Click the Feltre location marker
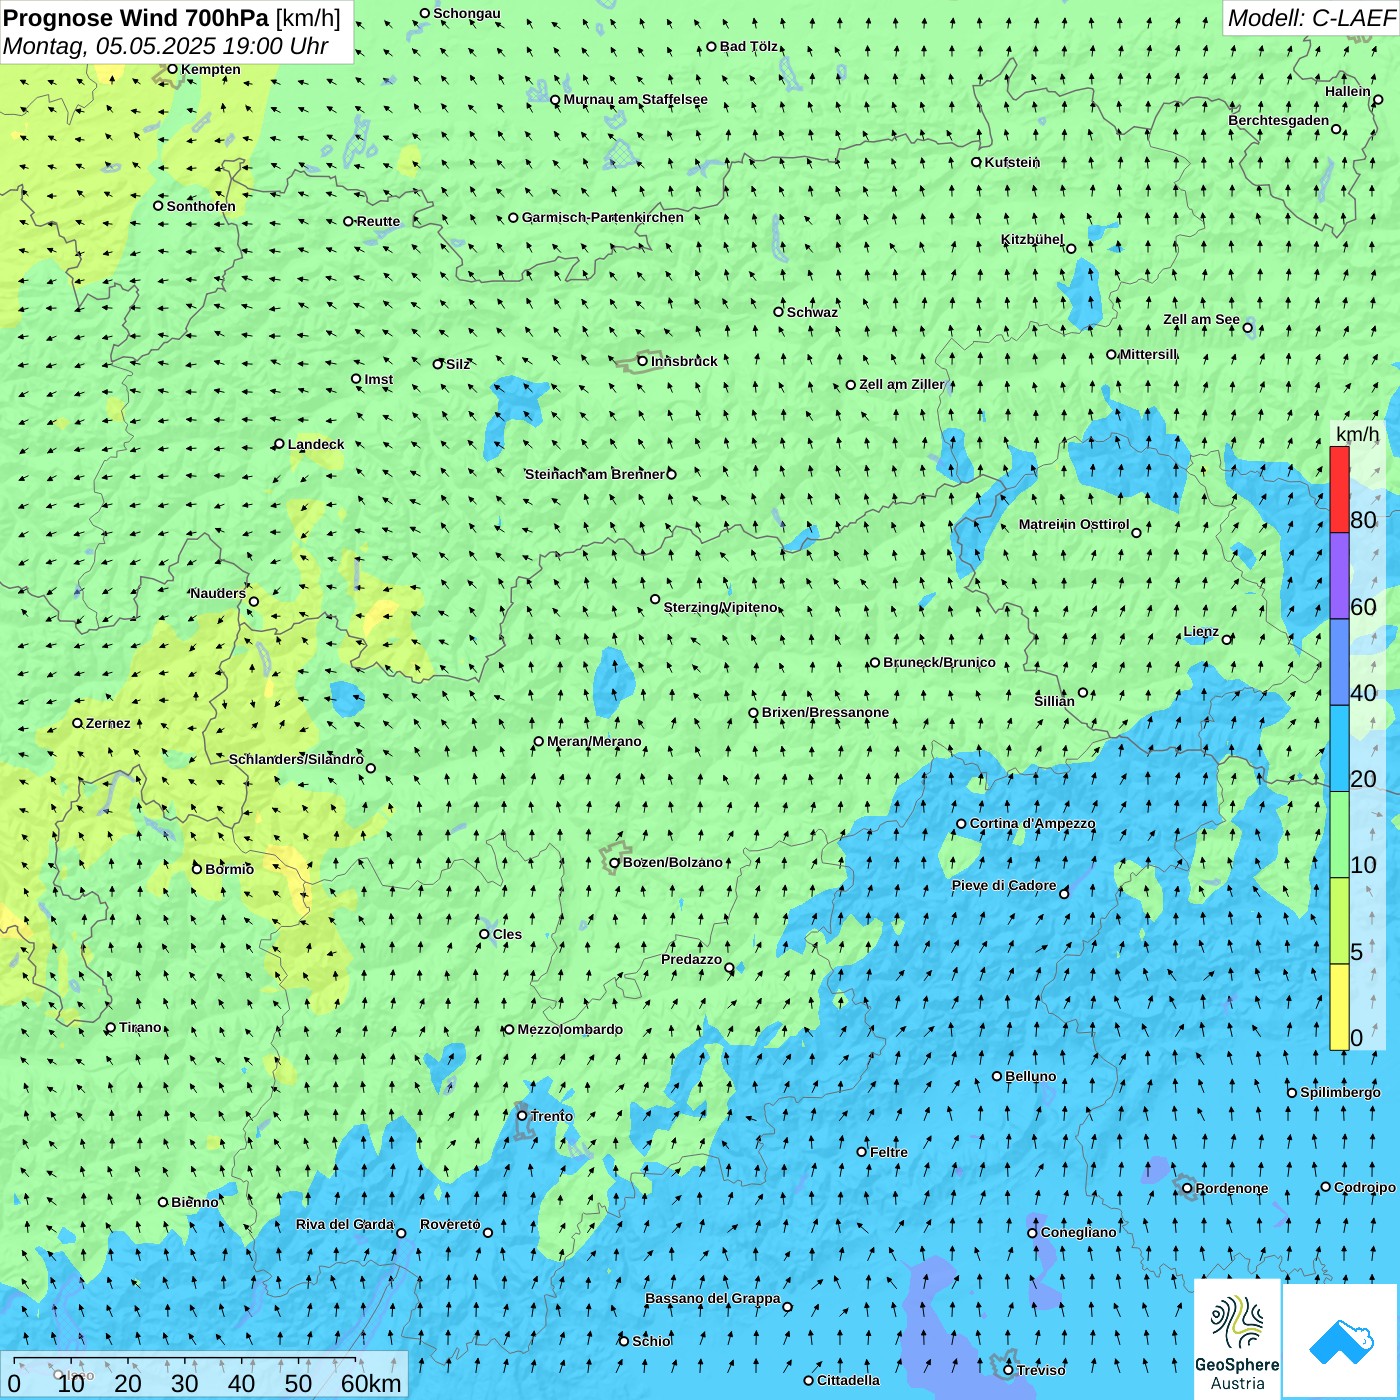Image resolution: width=1400 pixels, height=1400 pixels. click(861, 1152)
